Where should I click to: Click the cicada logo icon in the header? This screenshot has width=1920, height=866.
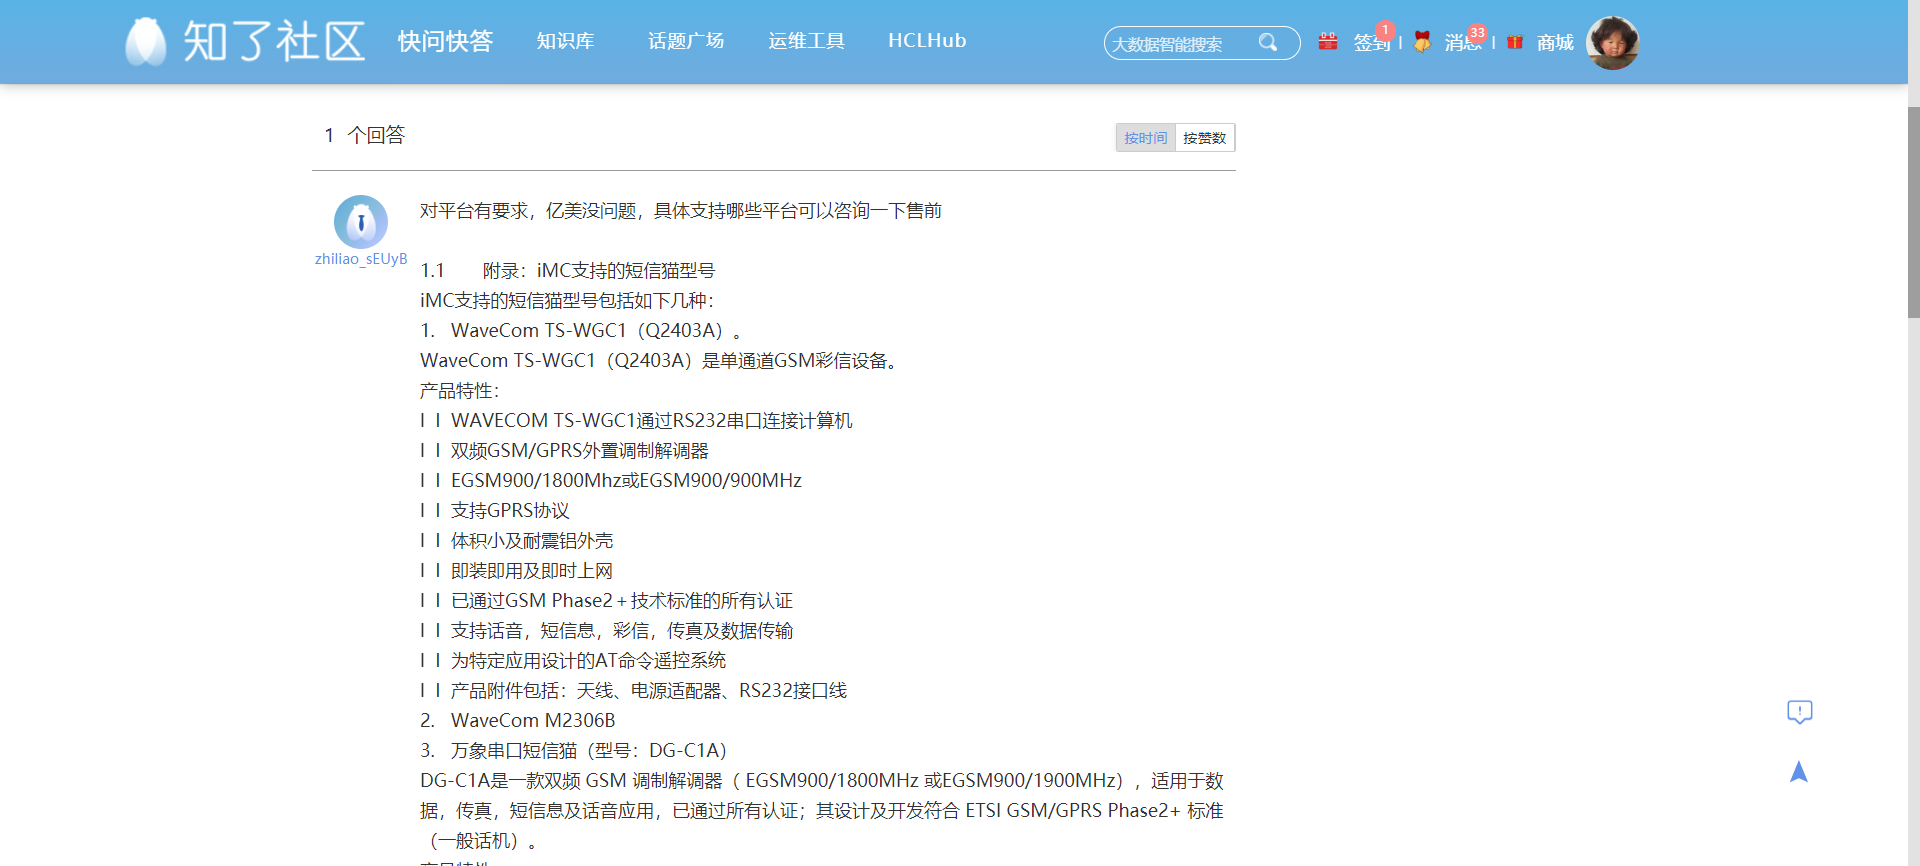(x=146, y=42)
